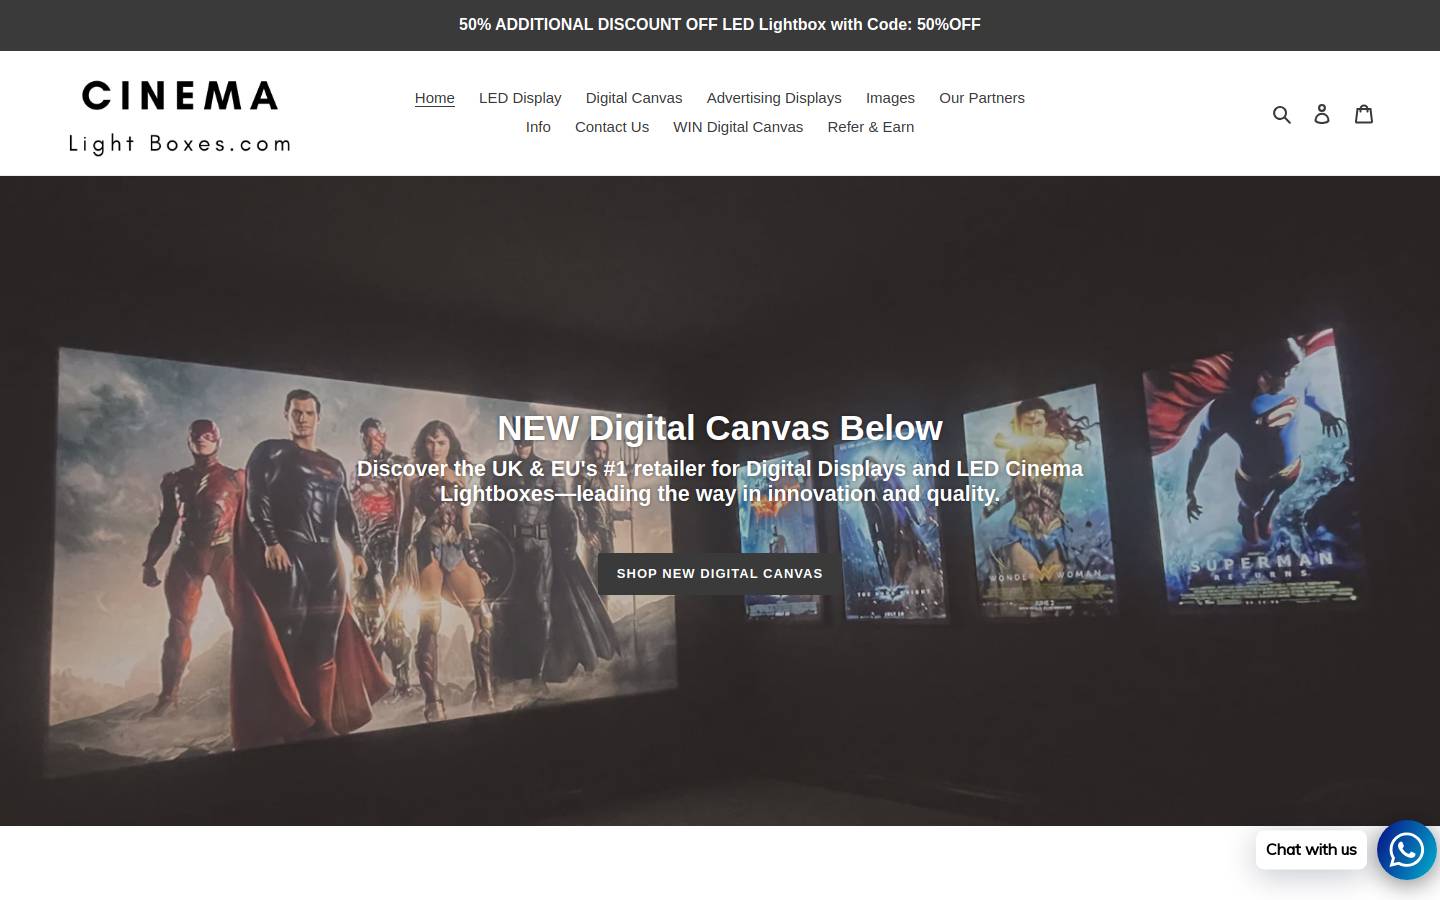The height and width of the screenshot is (900, 1440).
Task: Open the Images menu item
Action: tap(890, 98)
